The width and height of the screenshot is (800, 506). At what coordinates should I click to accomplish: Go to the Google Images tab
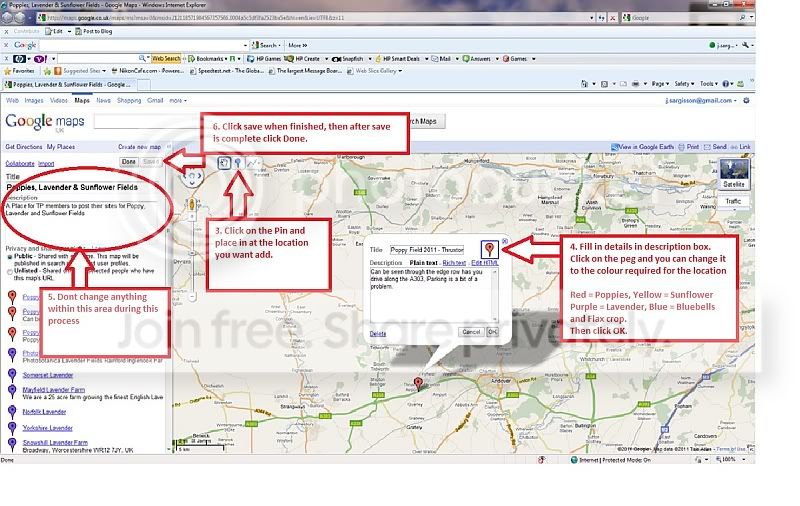[34, 100]
